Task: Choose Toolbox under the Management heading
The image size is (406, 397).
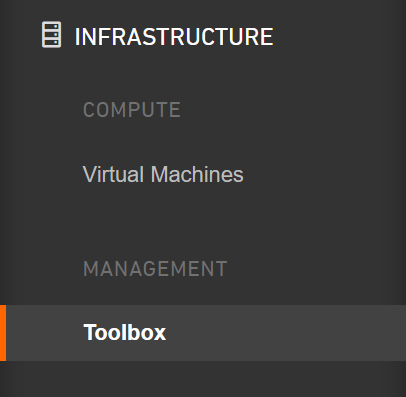Action: 125,332
